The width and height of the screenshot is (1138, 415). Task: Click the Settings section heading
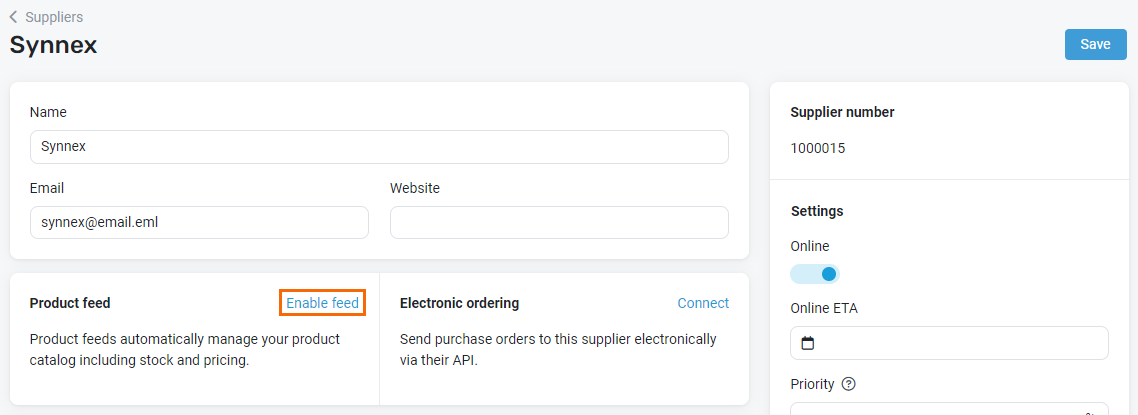tap(817, 211)
